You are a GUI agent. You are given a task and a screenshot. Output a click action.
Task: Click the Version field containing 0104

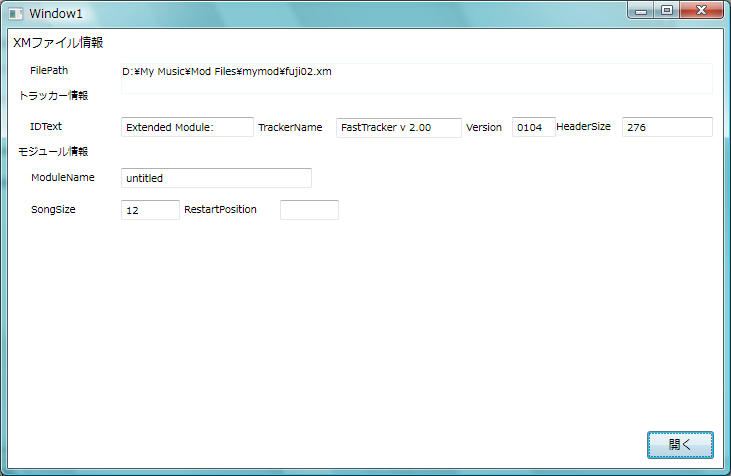point(533,127)
